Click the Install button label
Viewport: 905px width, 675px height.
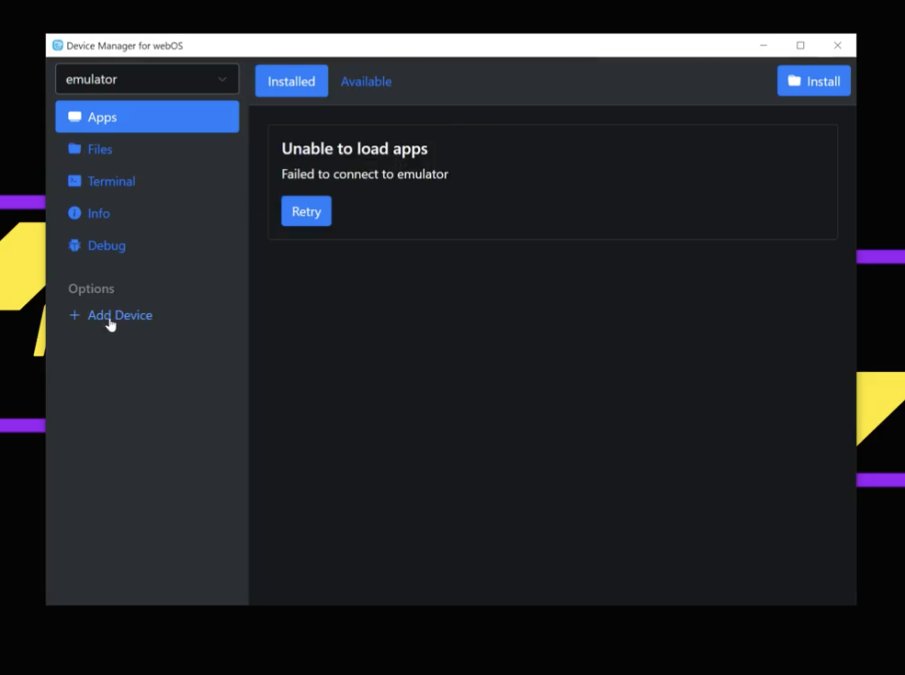[x=823, y=81]
